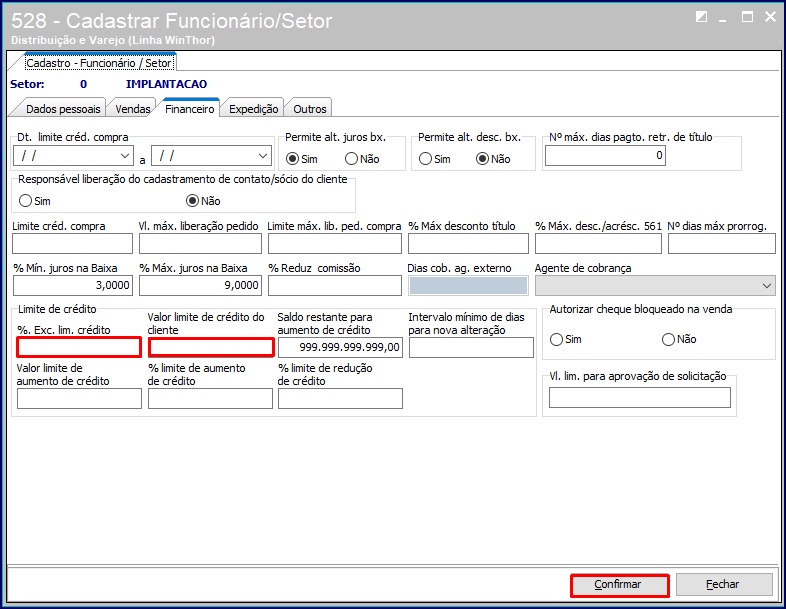This screenshot has width=786, height=609.
Task: Choose Sim for Responsável liberação do cadastramento
Action: click(x=25, y=201)
